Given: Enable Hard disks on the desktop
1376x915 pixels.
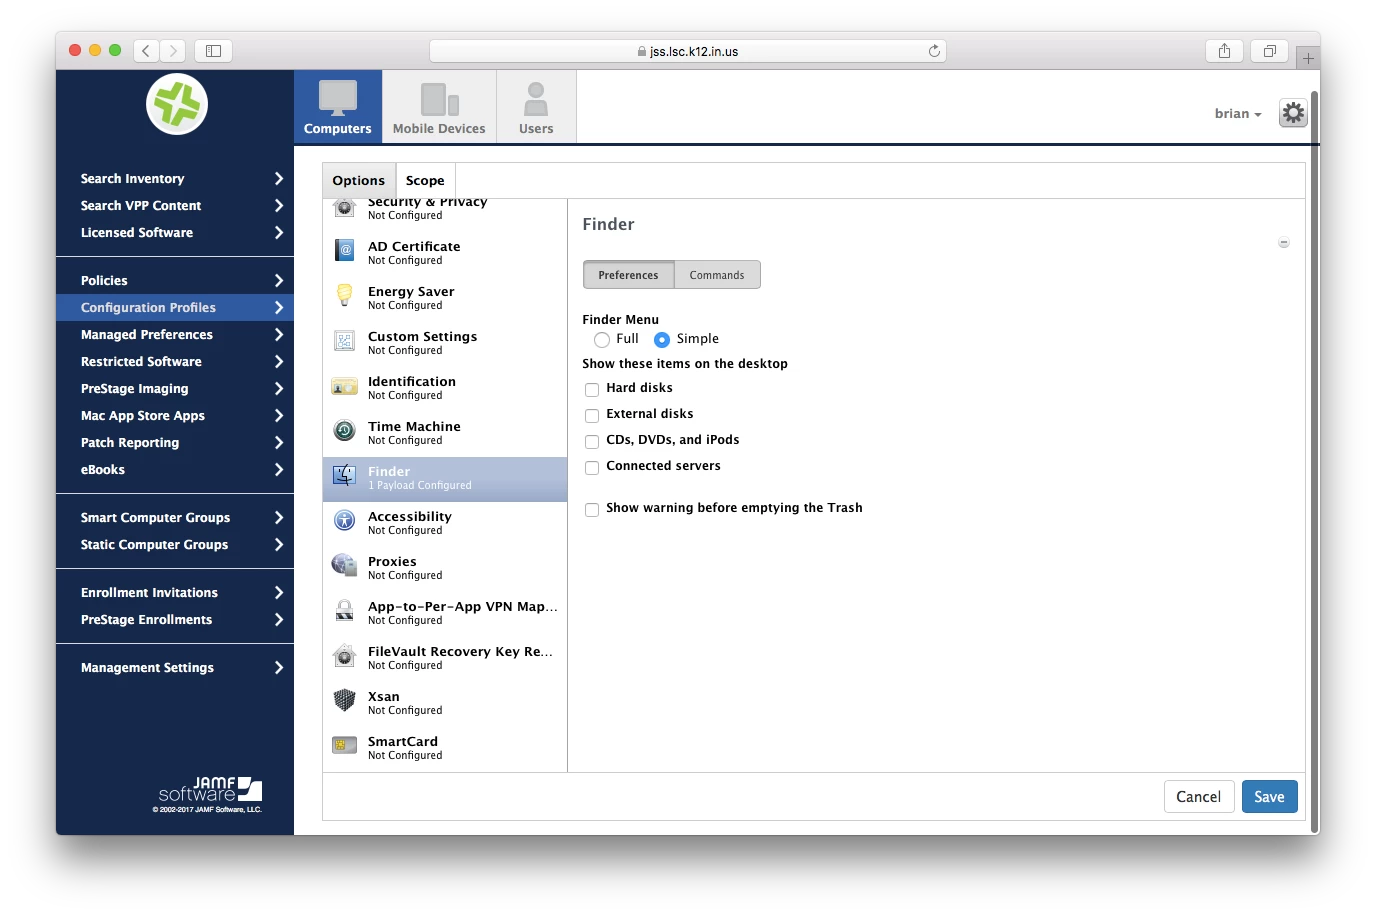Looking at the screenshot, I should 592,390.
